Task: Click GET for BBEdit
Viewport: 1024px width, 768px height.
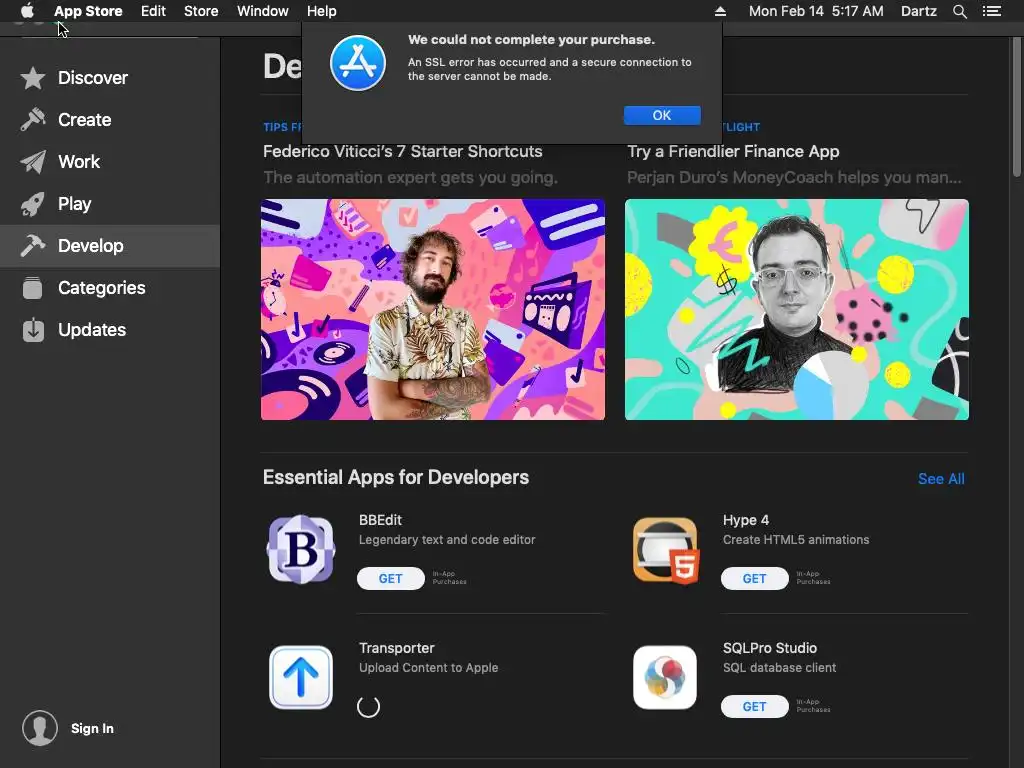Action: coord(391,579)
